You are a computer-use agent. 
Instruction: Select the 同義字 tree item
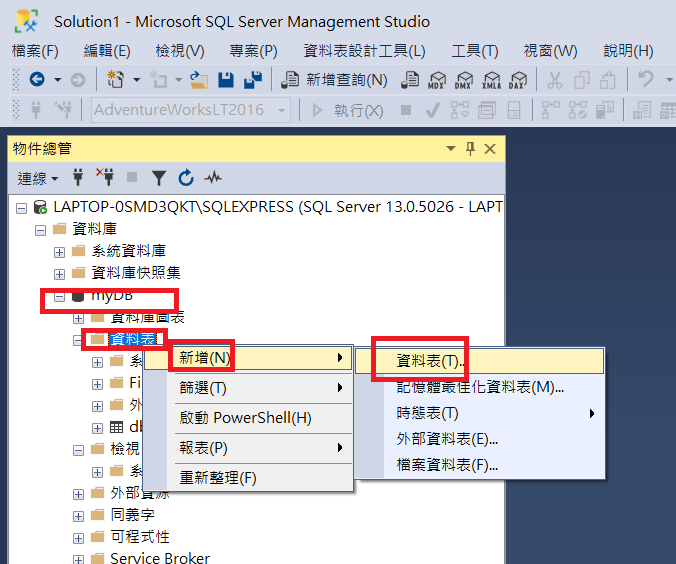click(132, 514)
